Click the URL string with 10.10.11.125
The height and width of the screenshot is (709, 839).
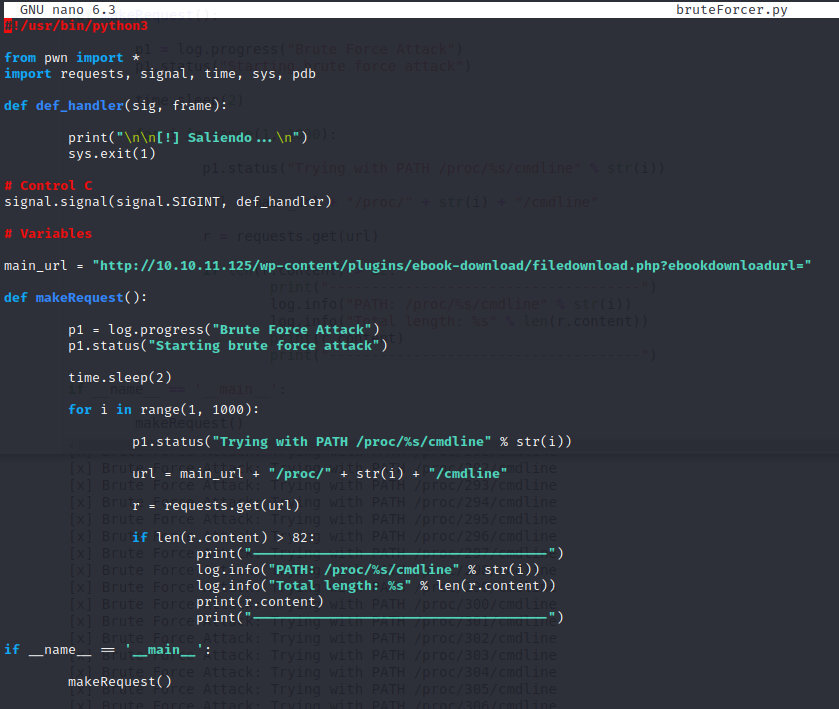click(x=452, y=265)
